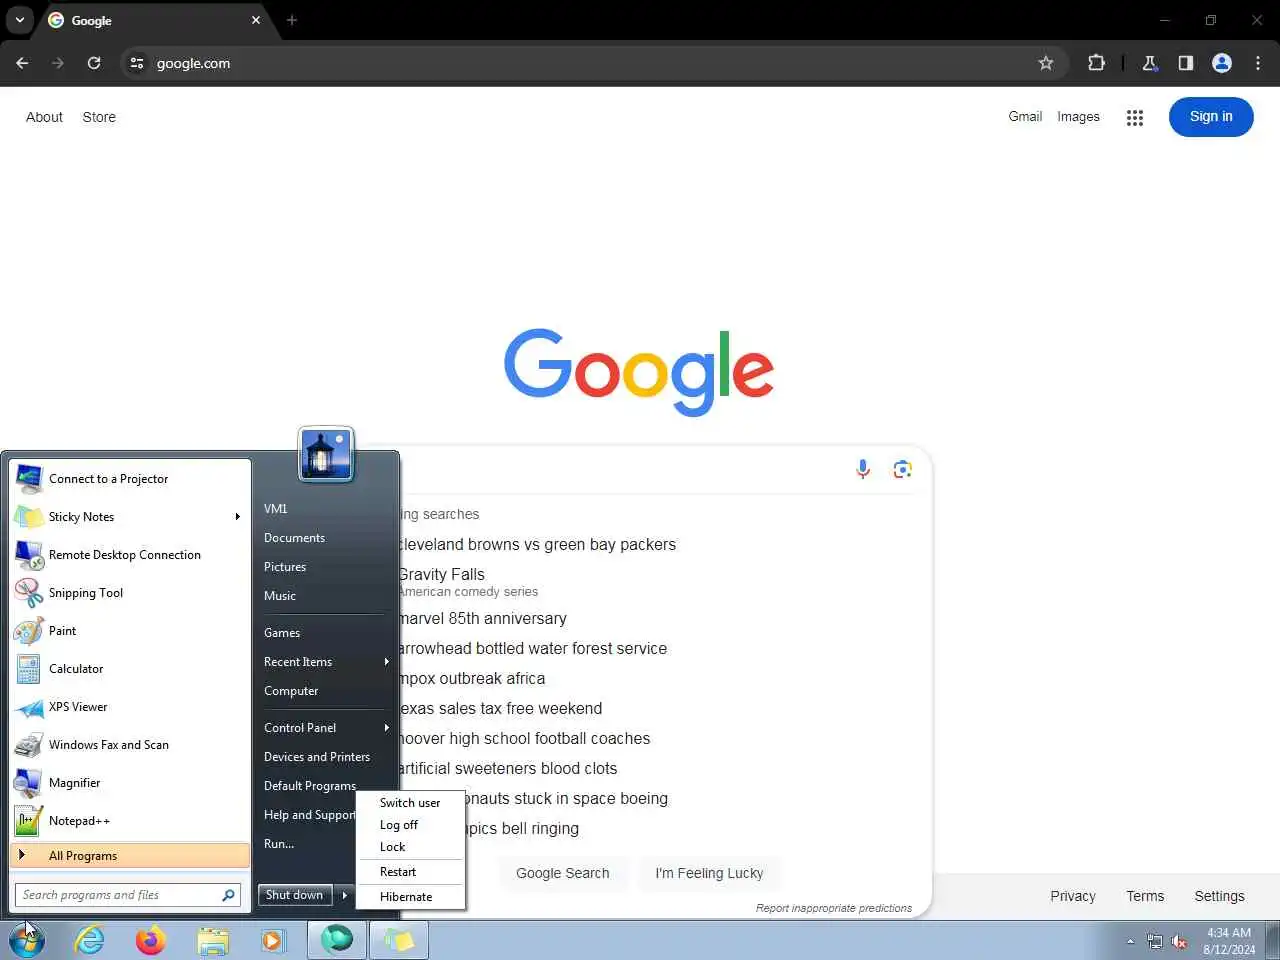The width and height of the screenshot is (1280, 960).
Task: Click the search by image camera icon
Action: (902, 469)
